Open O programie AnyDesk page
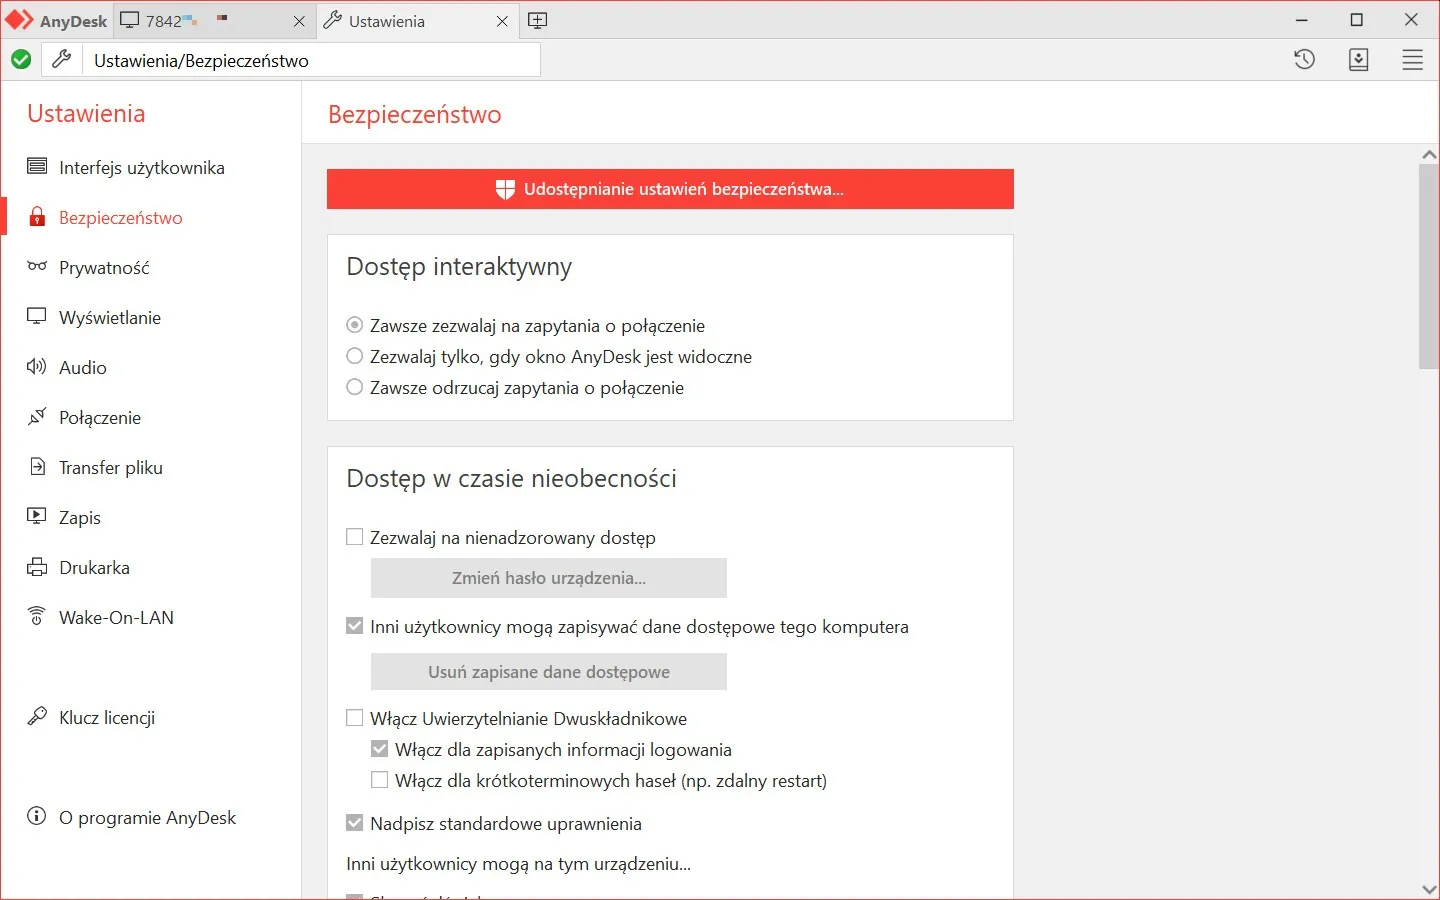Image resolution: width=1440 pixels, height=900 pixels. pyautogui.click(x=148, y=818)
